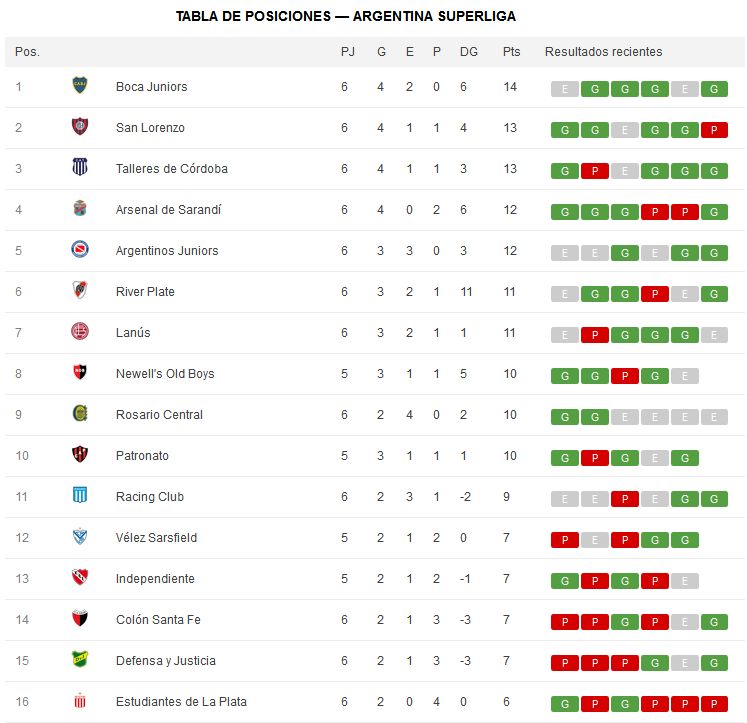
Task: Click the Racing Club light-blue crest
Action: [80, 495]
